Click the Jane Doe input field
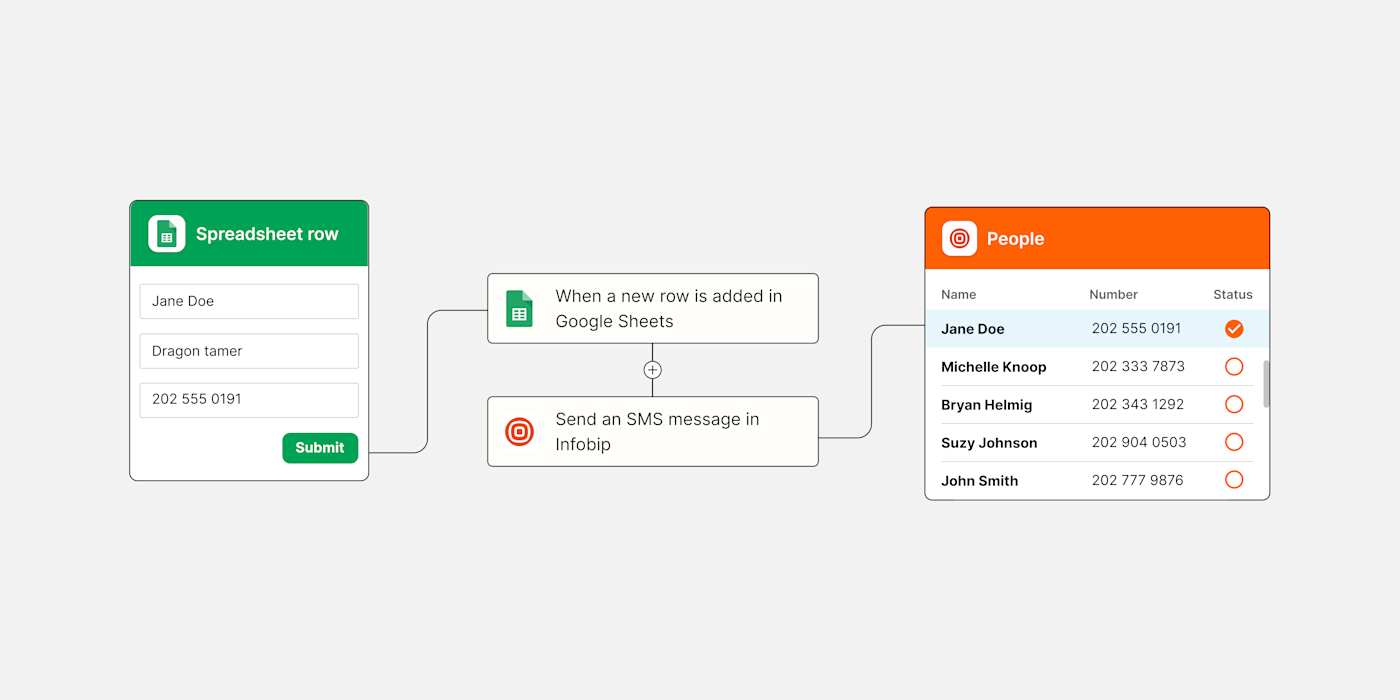The height and width of the screenshot is (700, 1400). [249, 301]
